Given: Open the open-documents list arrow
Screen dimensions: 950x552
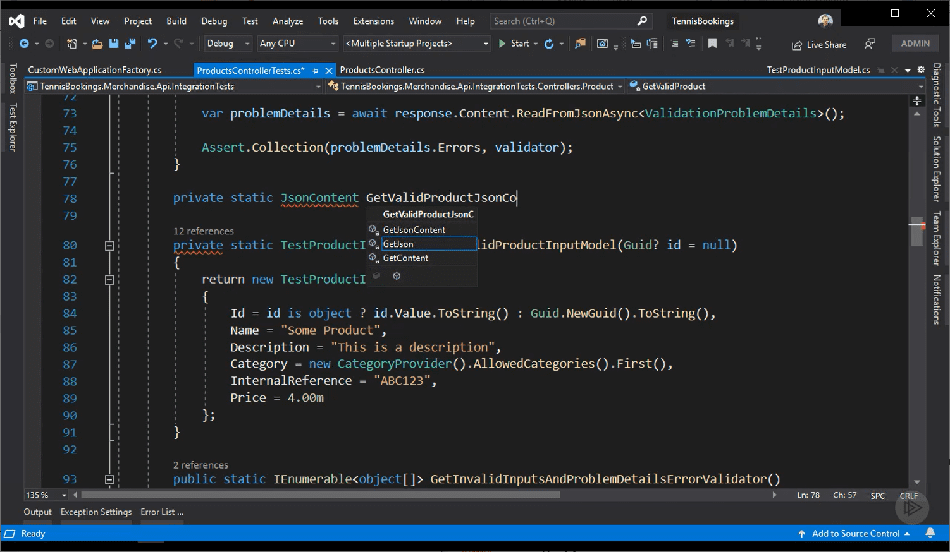Looking at the screenshot, I should (x=908, y=70).
